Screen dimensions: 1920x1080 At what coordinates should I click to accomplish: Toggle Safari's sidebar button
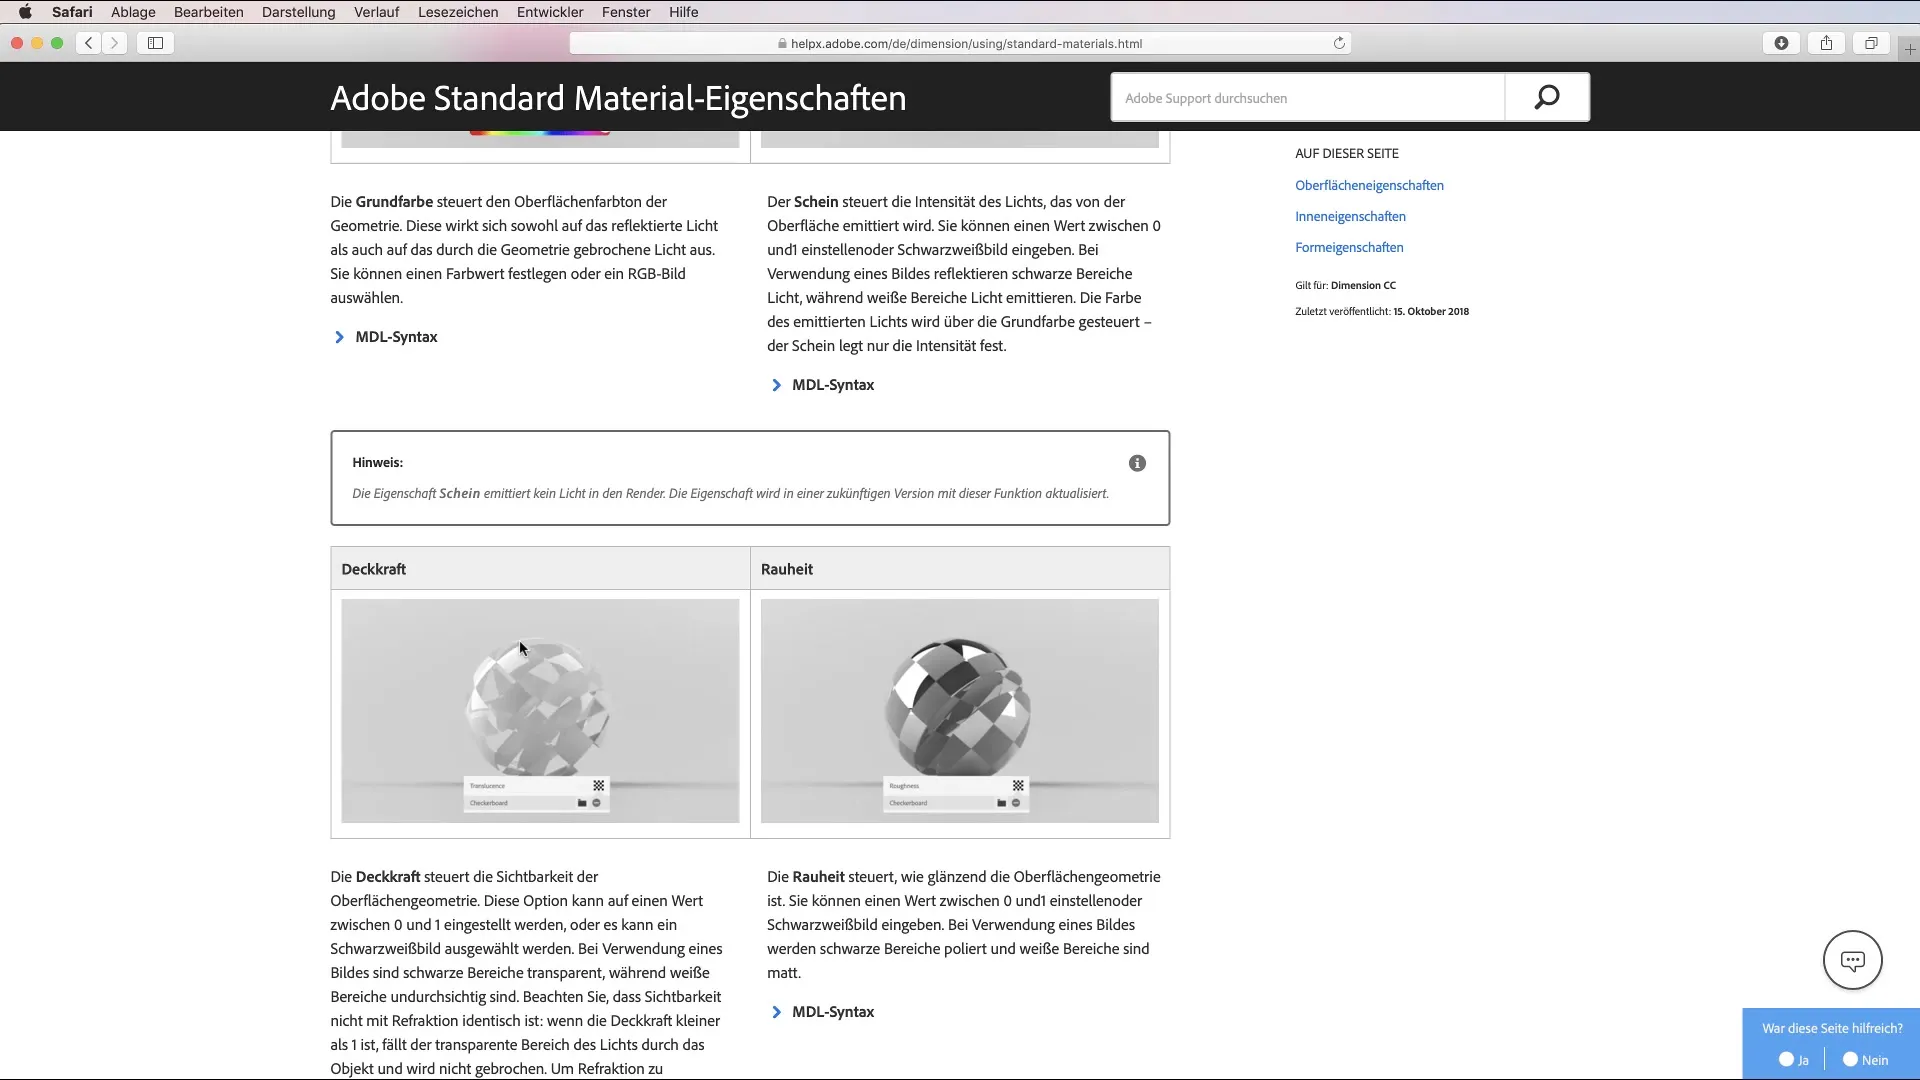[x=155, y=43]
